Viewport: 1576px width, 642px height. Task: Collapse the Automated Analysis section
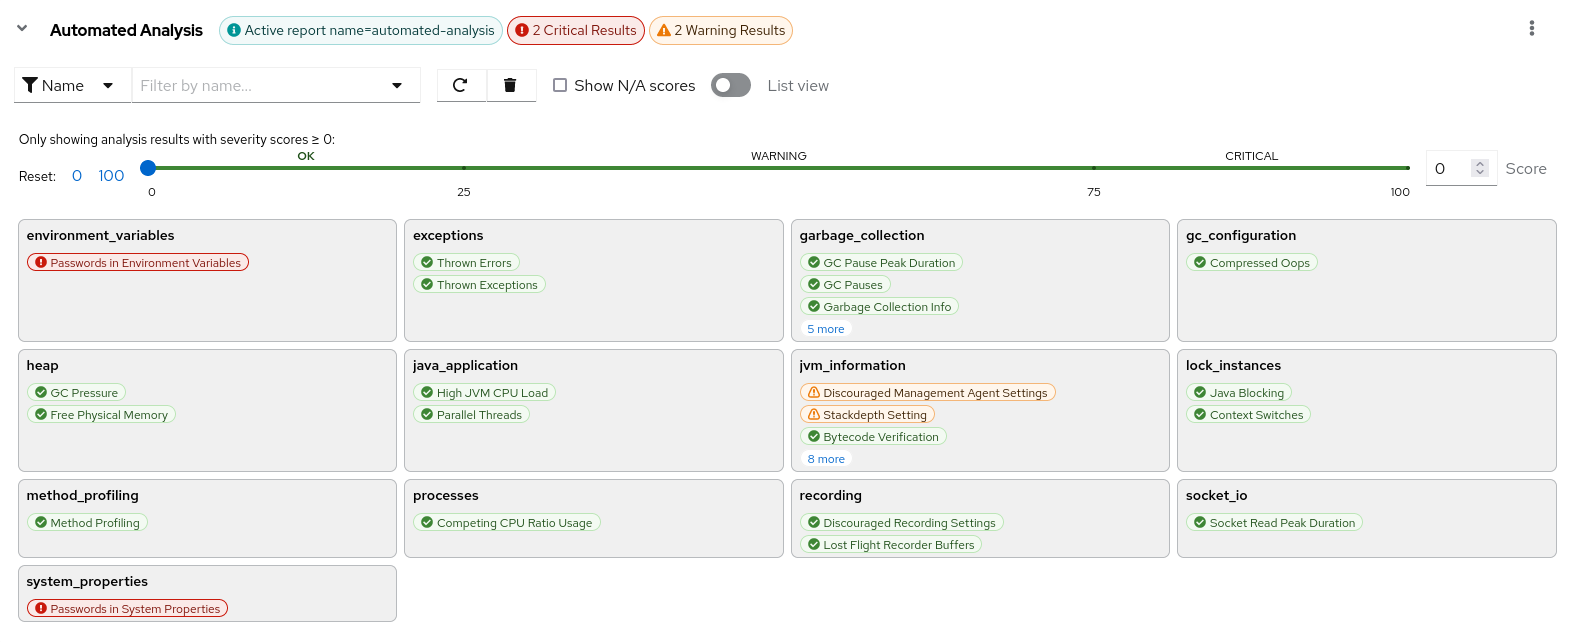[22, 29]
